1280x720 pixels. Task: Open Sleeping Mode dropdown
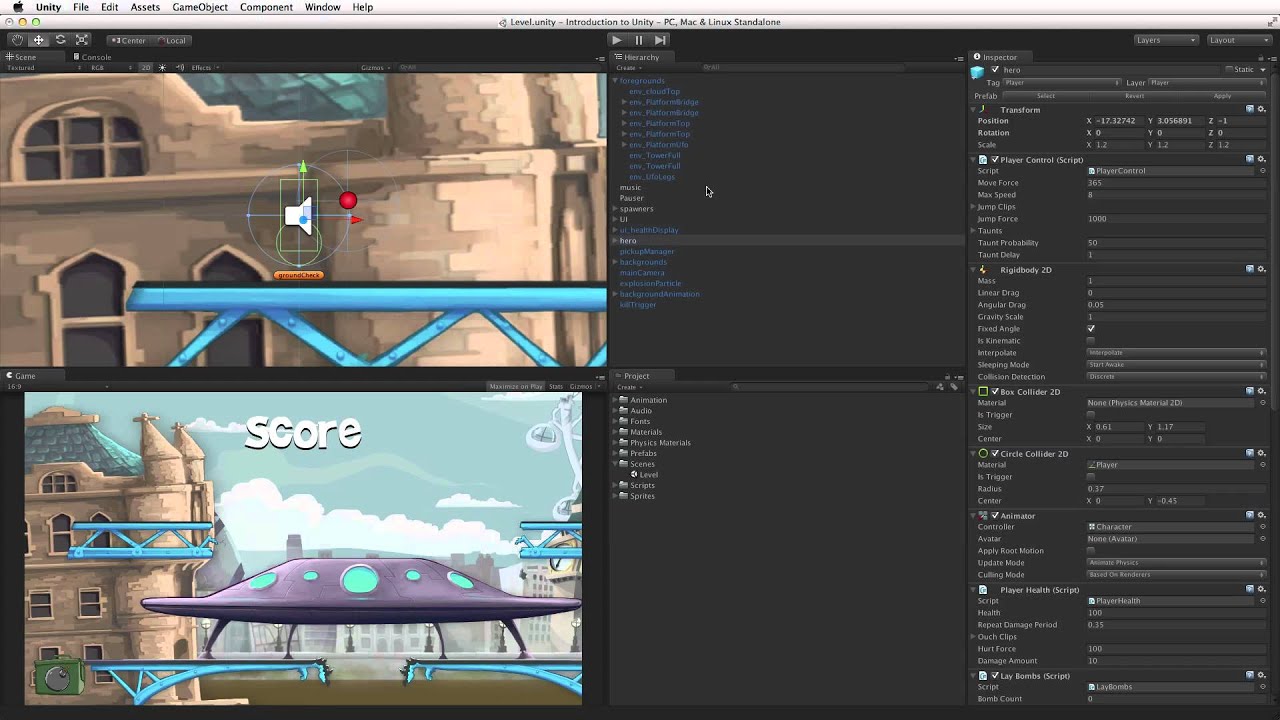(x=1176, y=365)
